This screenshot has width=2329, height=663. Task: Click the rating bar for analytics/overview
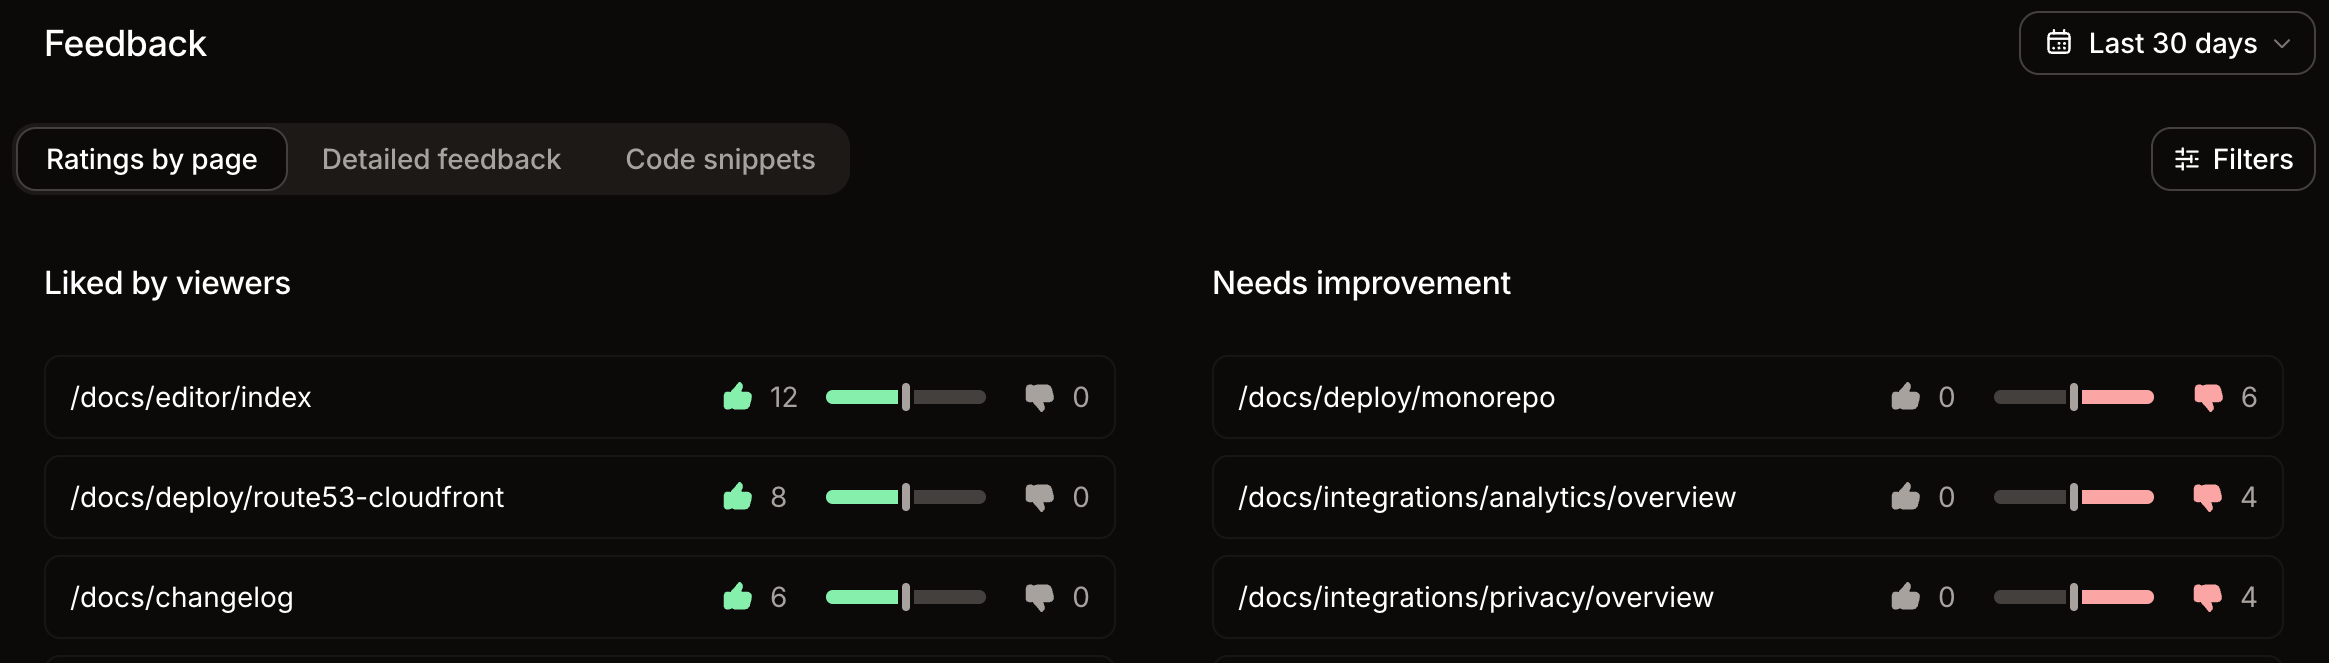2074,497
